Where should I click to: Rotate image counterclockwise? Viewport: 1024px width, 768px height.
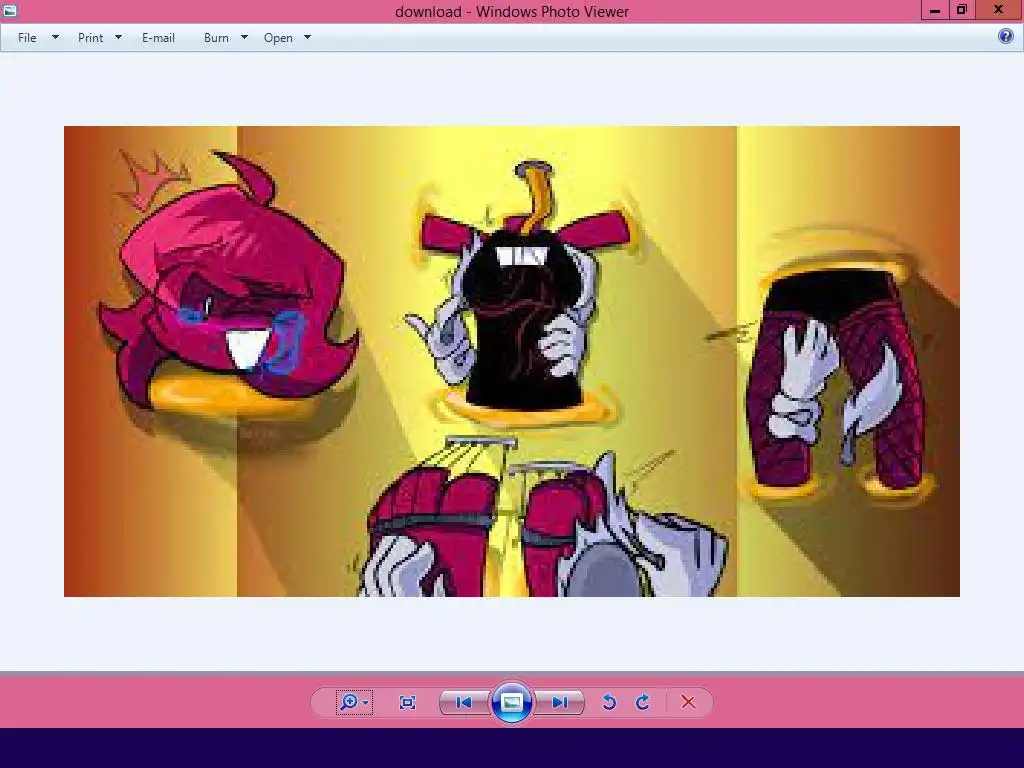pyautogui.click(x=609, y=702)
